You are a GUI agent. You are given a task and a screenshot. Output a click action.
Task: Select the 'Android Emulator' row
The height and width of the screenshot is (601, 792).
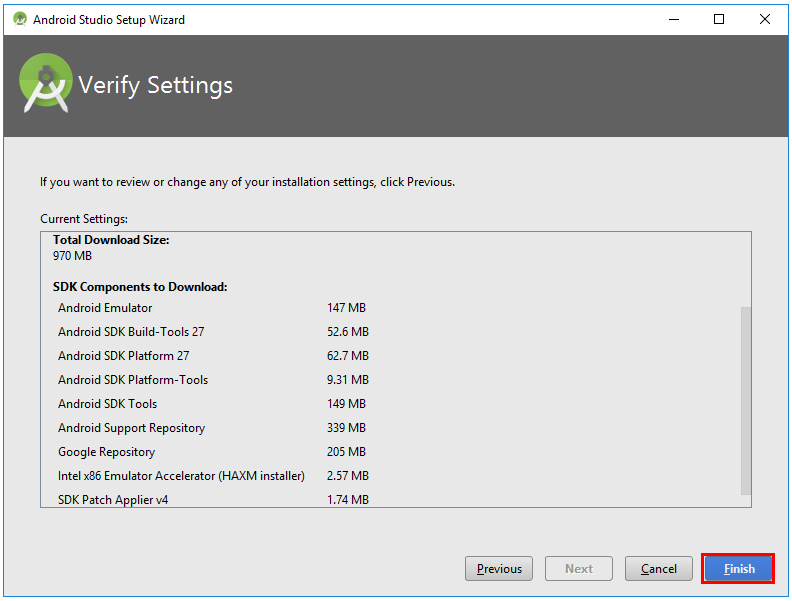click(105, 308)
